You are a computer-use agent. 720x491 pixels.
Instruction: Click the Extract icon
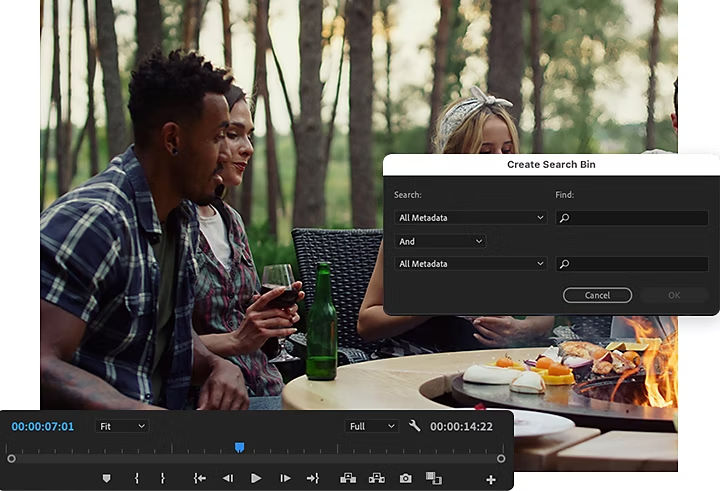coord(376,479)
